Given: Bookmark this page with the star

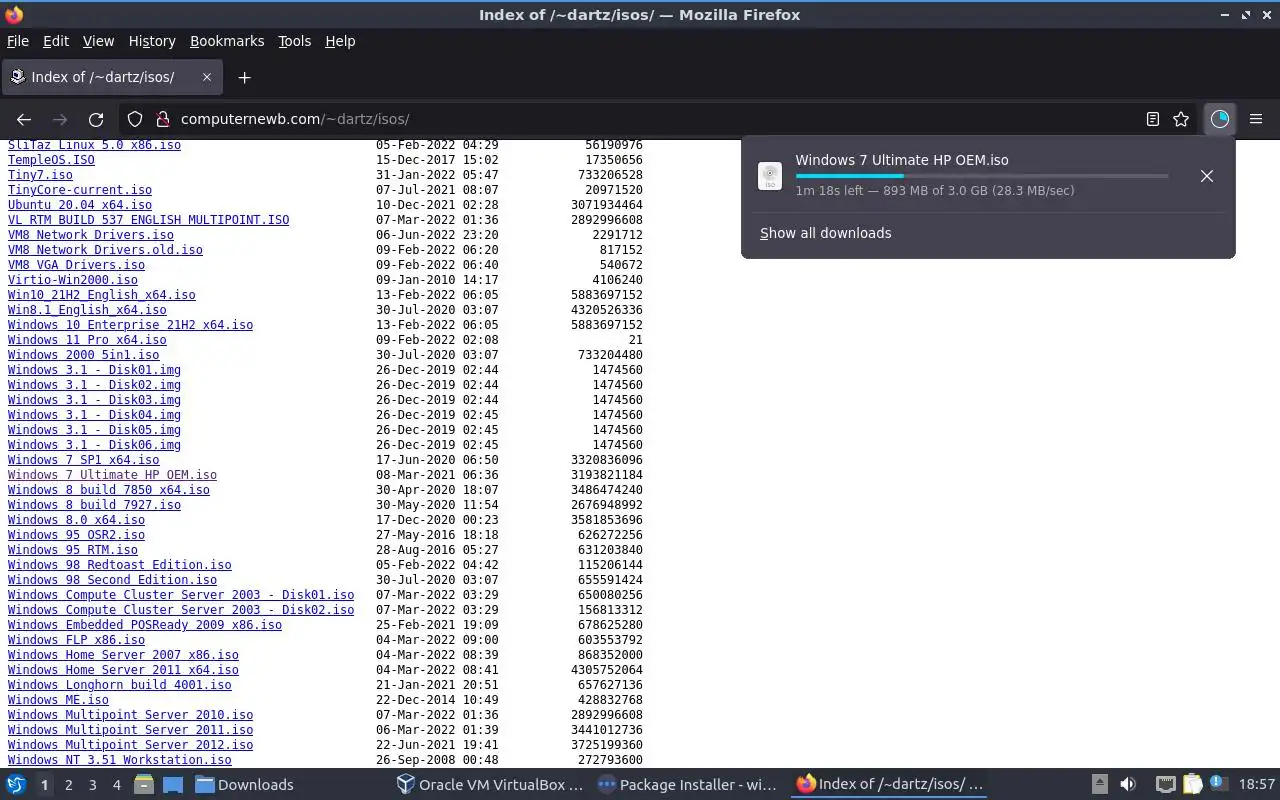Looking at the screenshot, I should pos(1181,119).
